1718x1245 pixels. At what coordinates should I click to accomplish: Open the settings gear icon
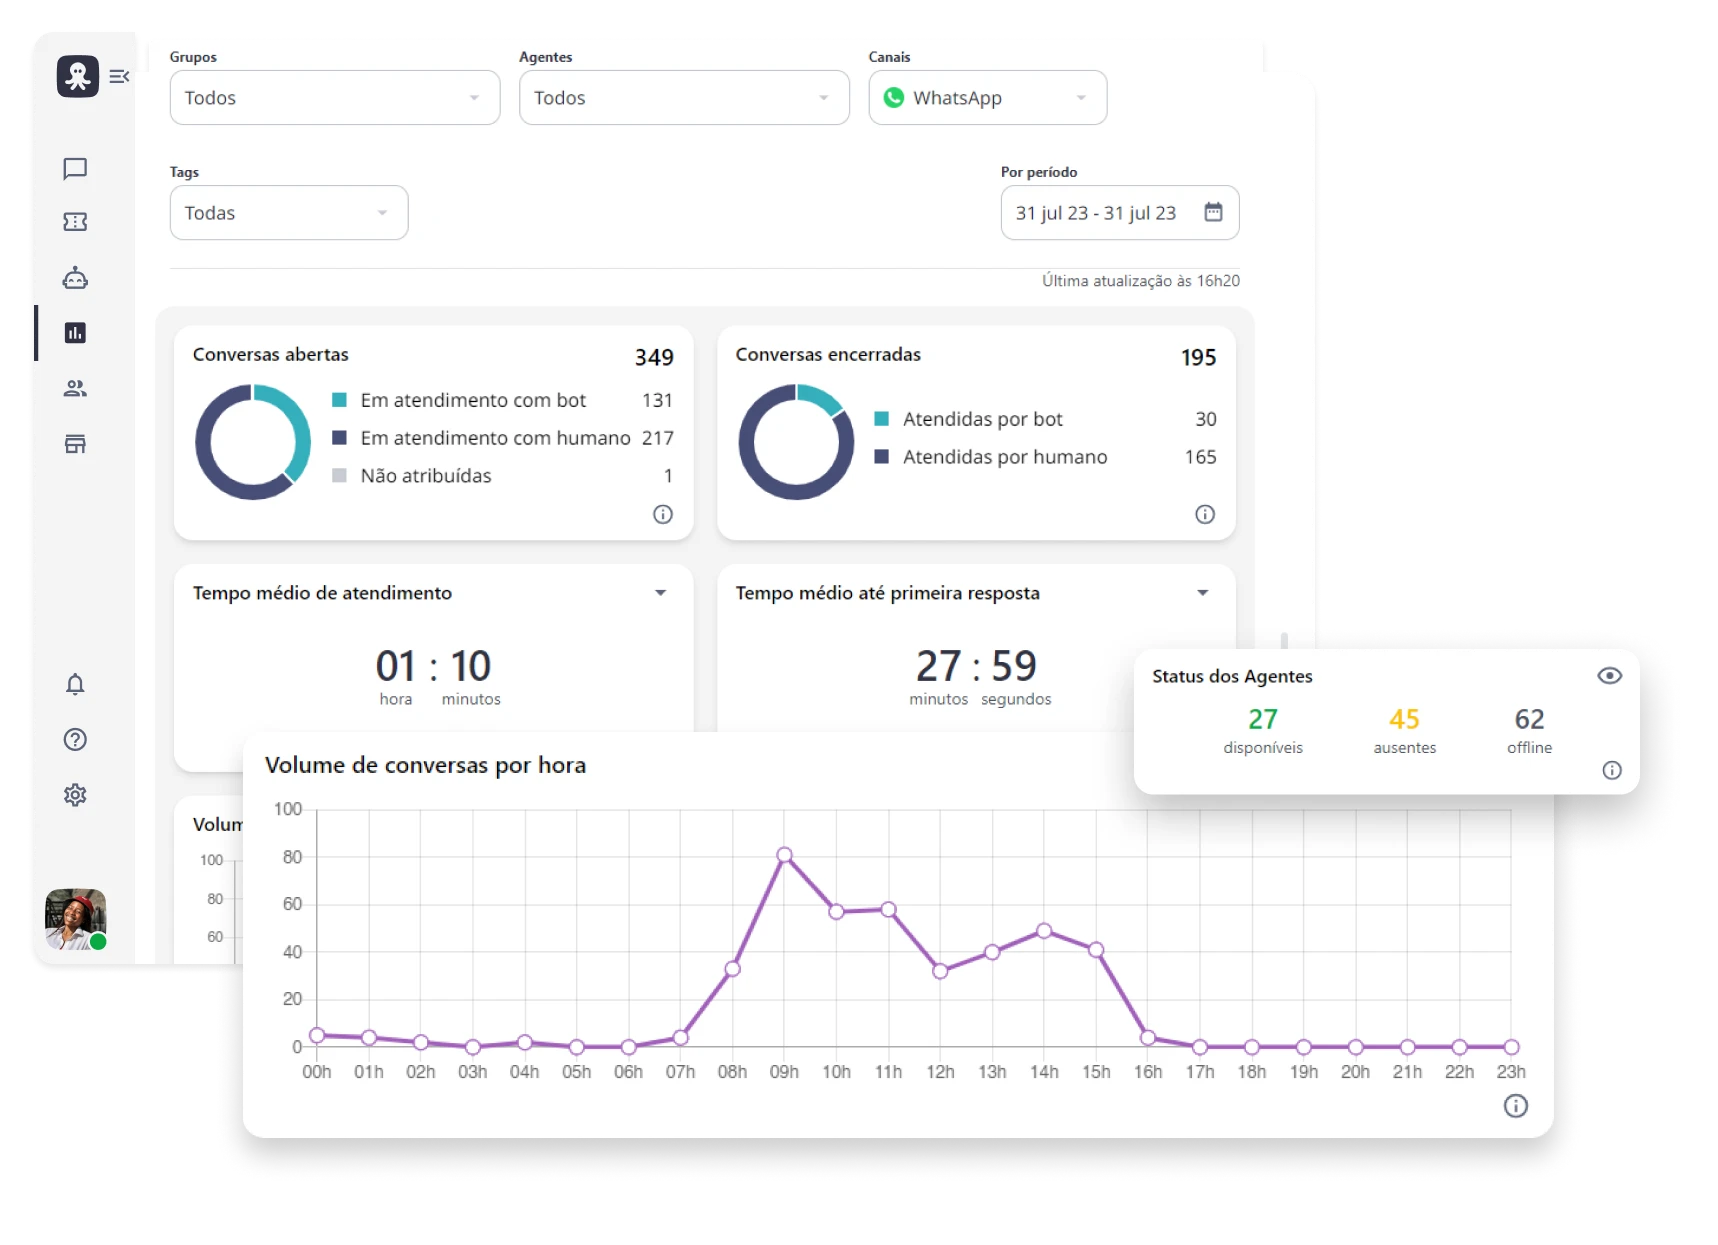pyautogui.click(x=75, y=795)
